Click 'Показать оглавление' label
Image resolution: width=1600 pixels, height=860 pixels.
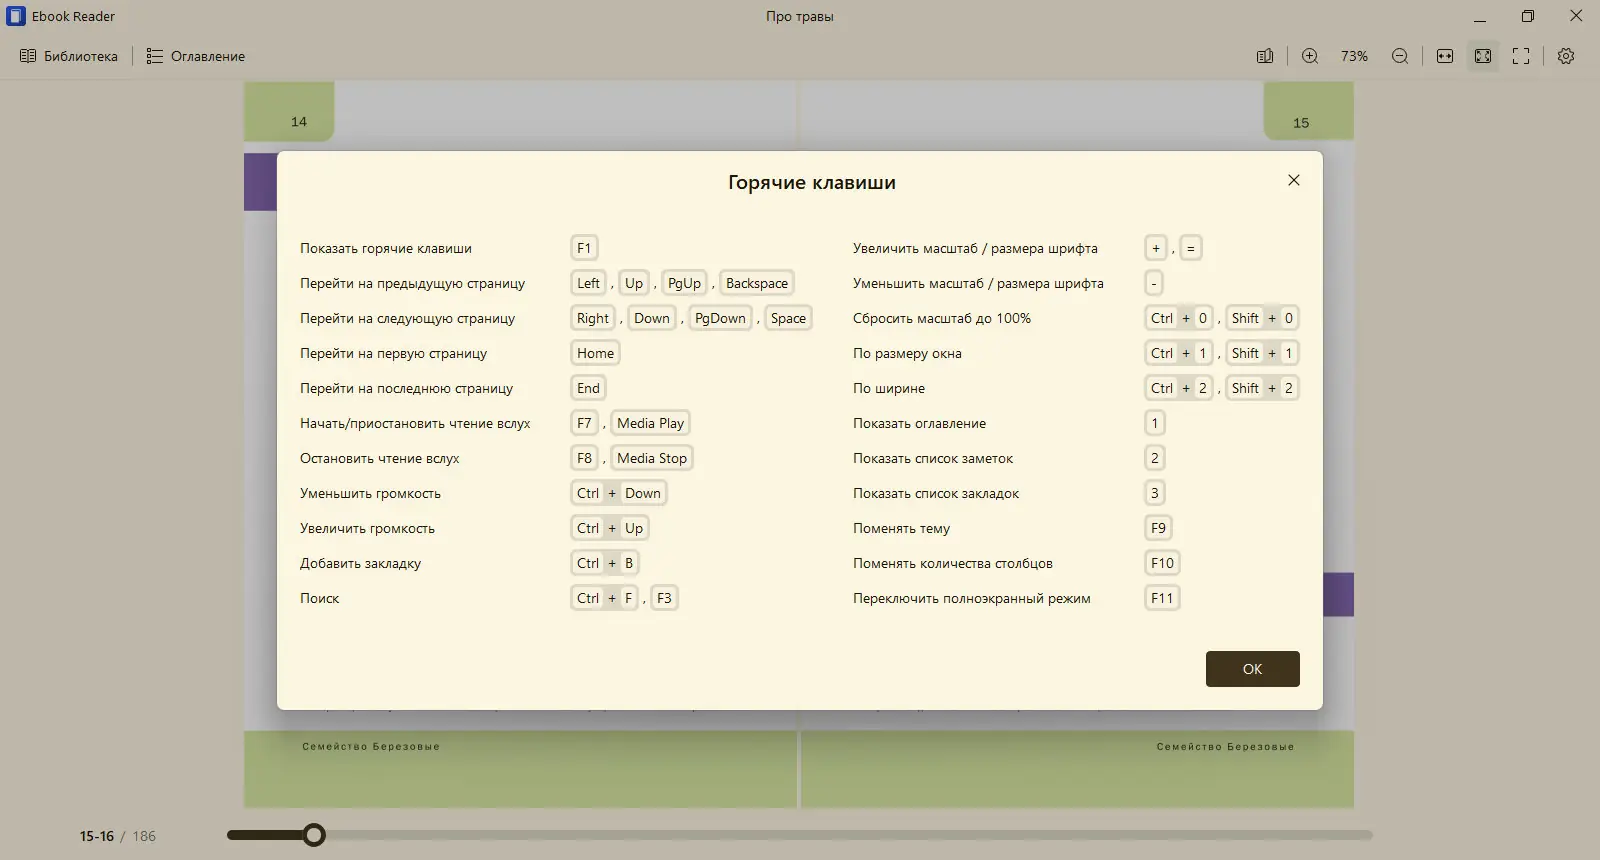(919, 423)
